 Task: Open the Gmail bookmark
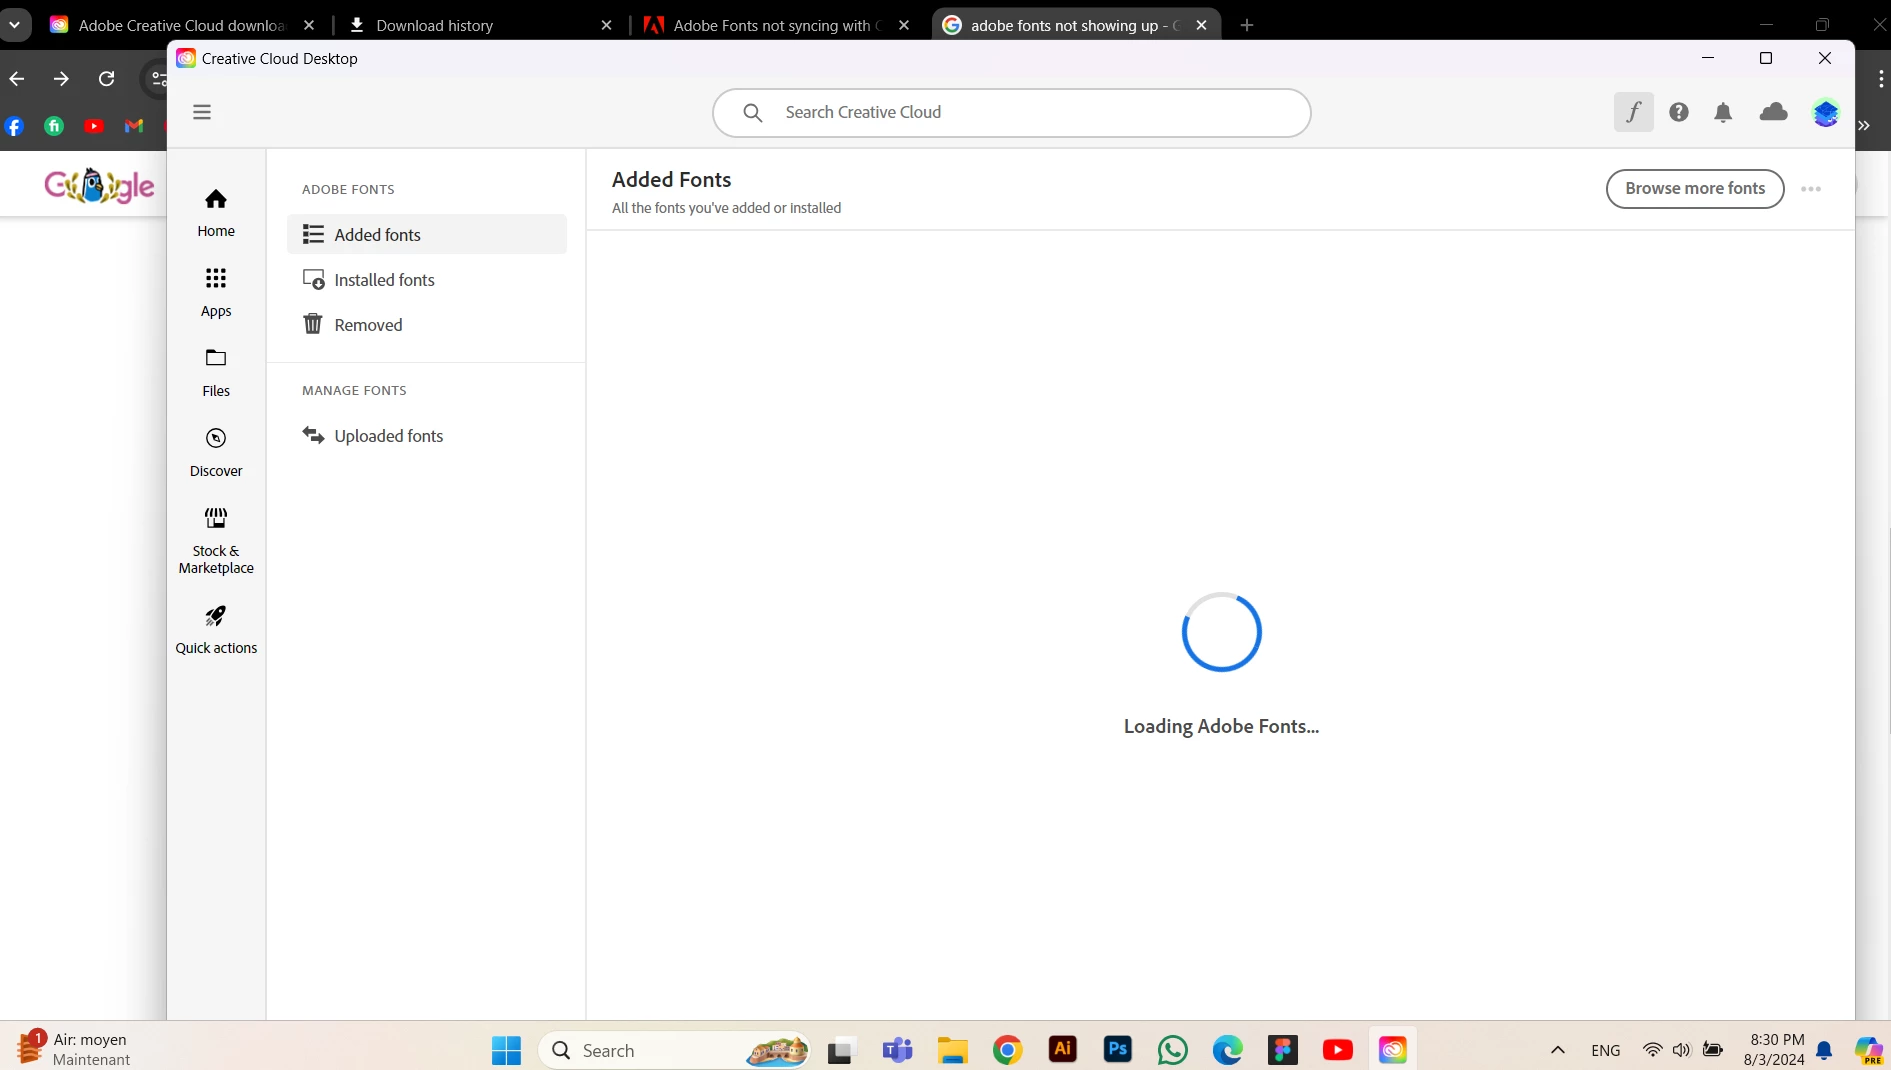[134, 126]
